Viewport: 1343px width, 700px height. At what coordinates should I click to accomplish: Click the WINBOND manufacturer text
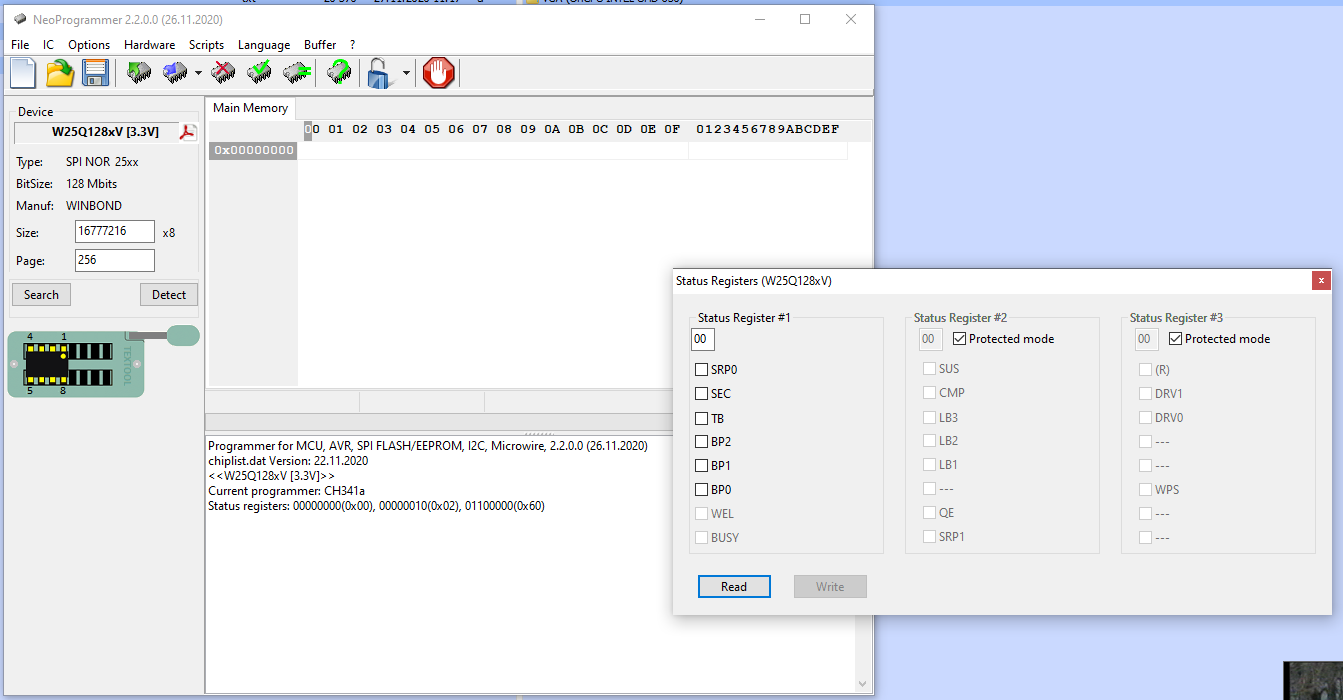(x=94, y=206)
